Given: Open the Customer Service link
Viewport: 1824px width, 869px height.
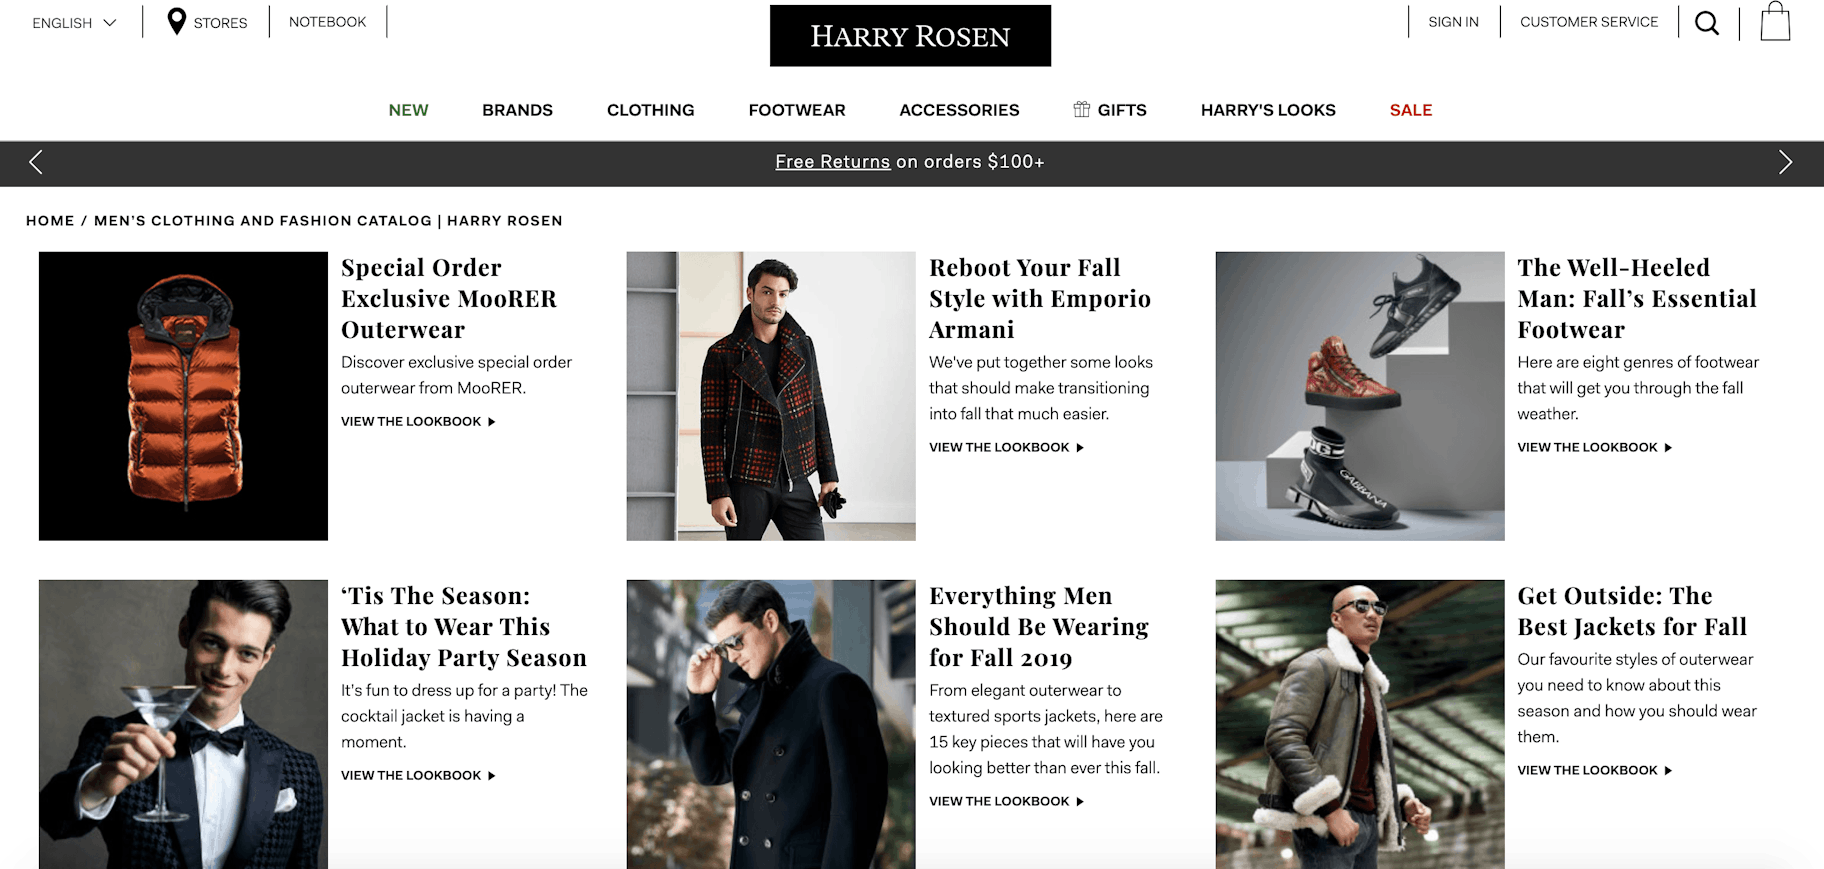Looking at the screenshot, I should click(1589, 22).
